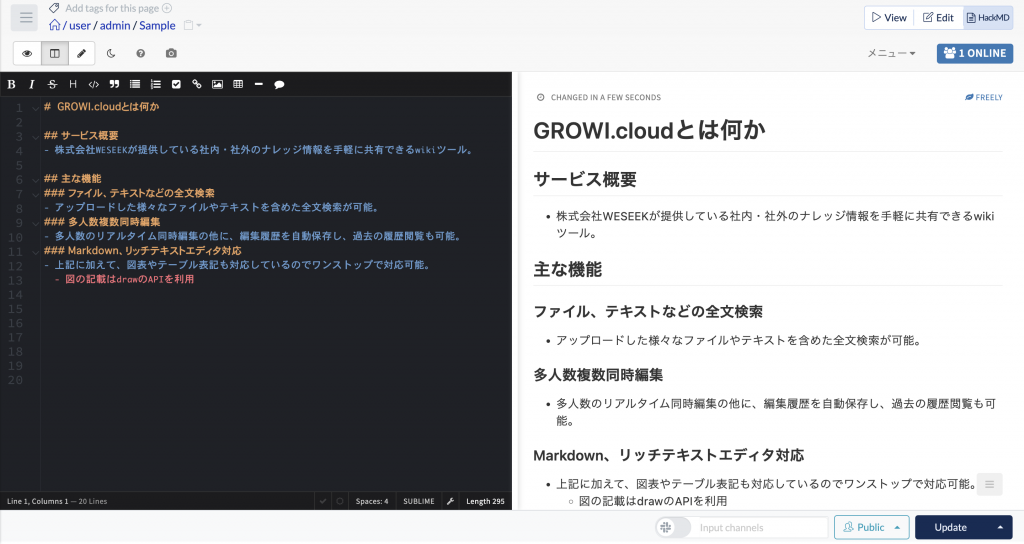Apply strikethrough formatting
The height and width of the screenshot is (544, 1024).
tap(52, 84)
